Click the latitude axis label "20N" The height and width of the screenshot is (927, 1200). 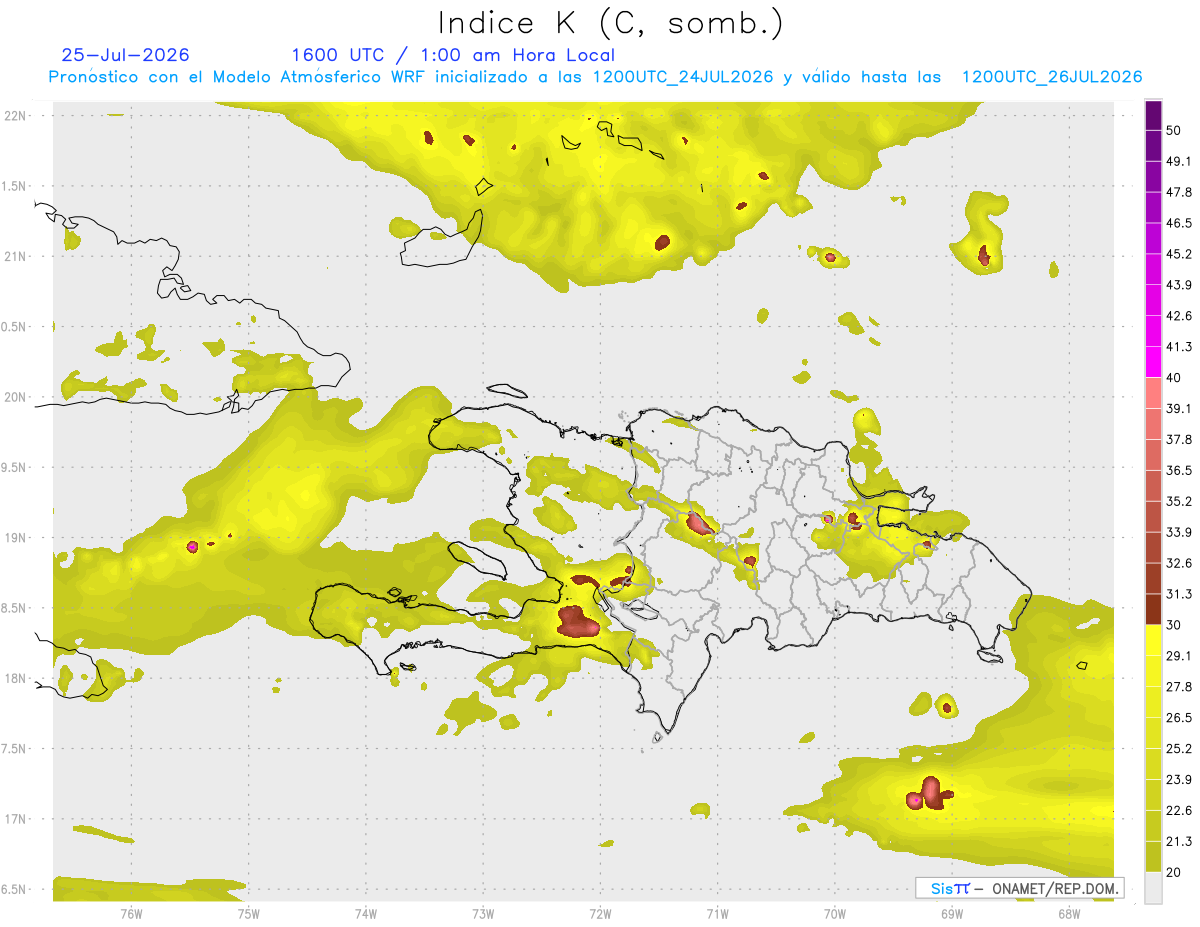pos(16,397)
